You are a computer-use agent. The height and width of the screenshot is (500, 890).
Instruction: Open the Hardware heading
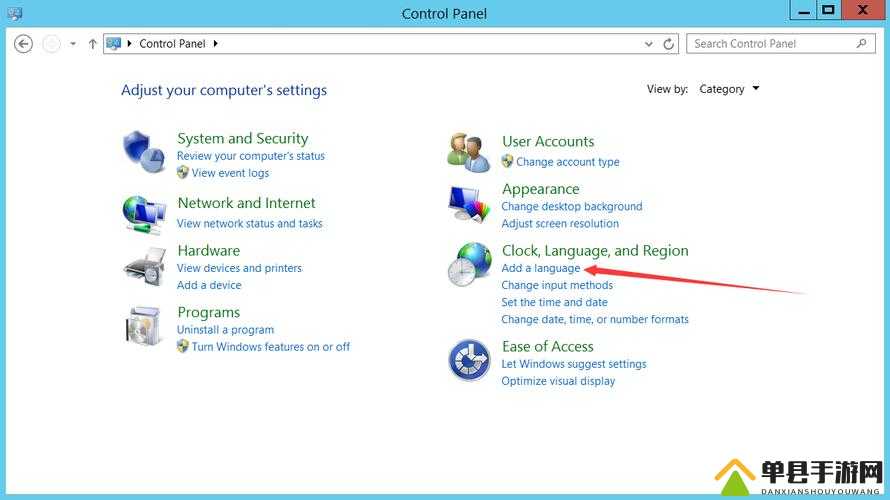point(208,250)
